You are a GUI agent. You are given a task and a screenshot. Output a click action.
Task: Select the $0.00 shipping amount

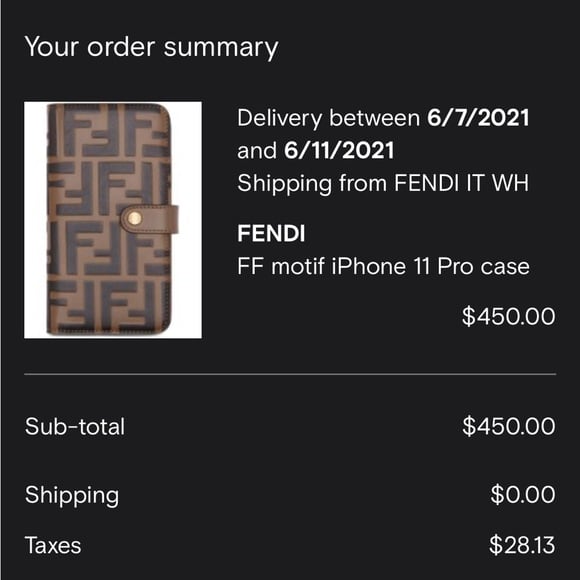click(x=523, y=494)
